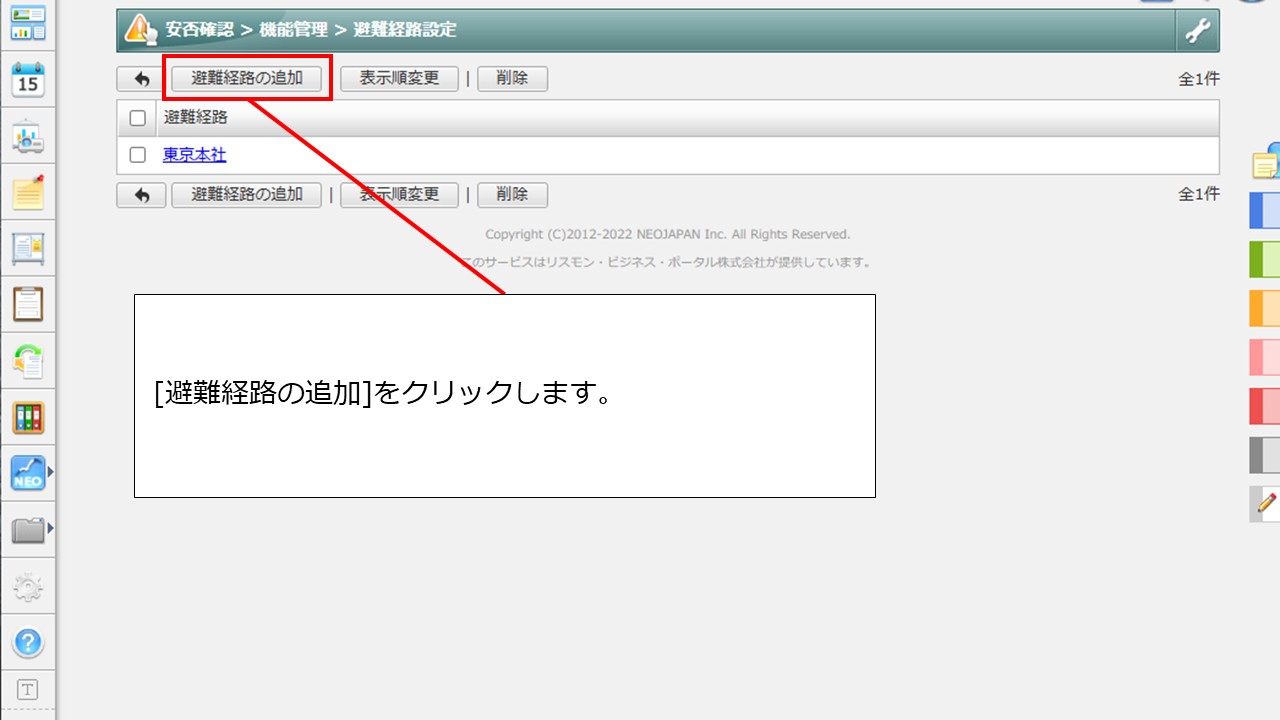This screenshot has width=1280, height=720.
Task: Click the 全1件 count below the list
Action: pyautogui.click(x=1199, y=194)
